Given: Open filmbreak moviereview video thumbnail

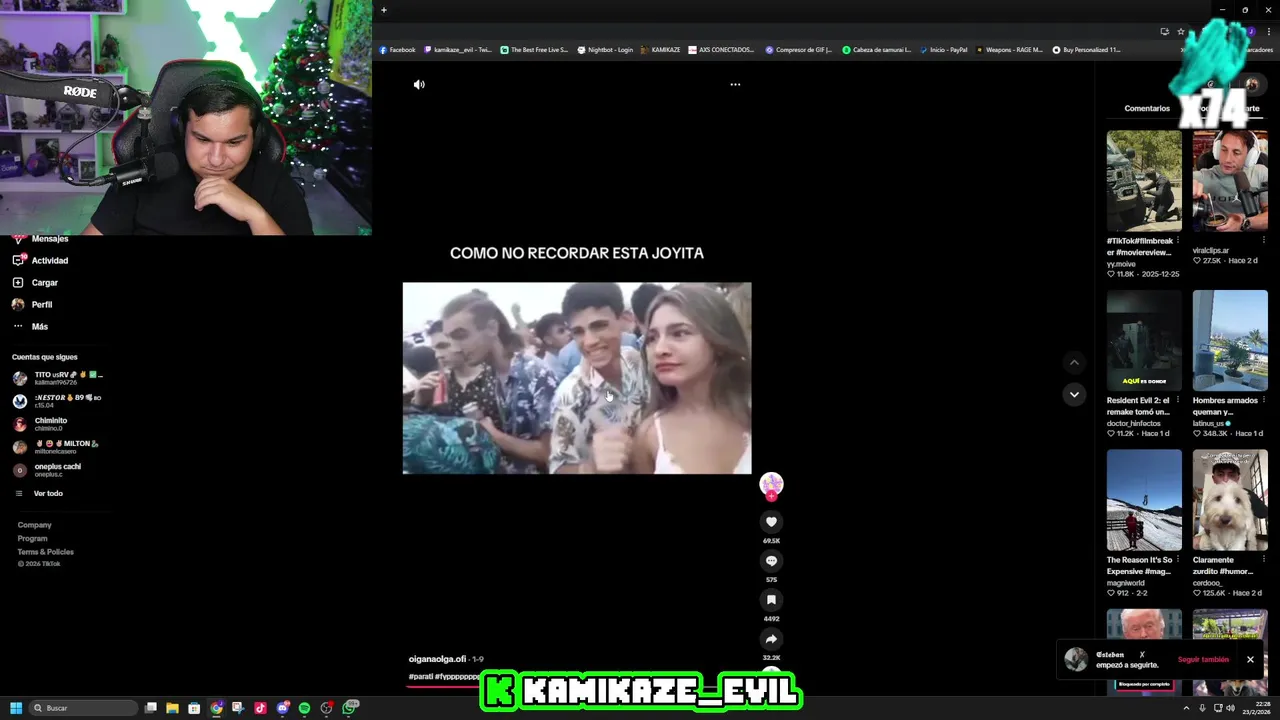Looking at the screenshot, I should pyautogui.click(x=1144, y=180).
